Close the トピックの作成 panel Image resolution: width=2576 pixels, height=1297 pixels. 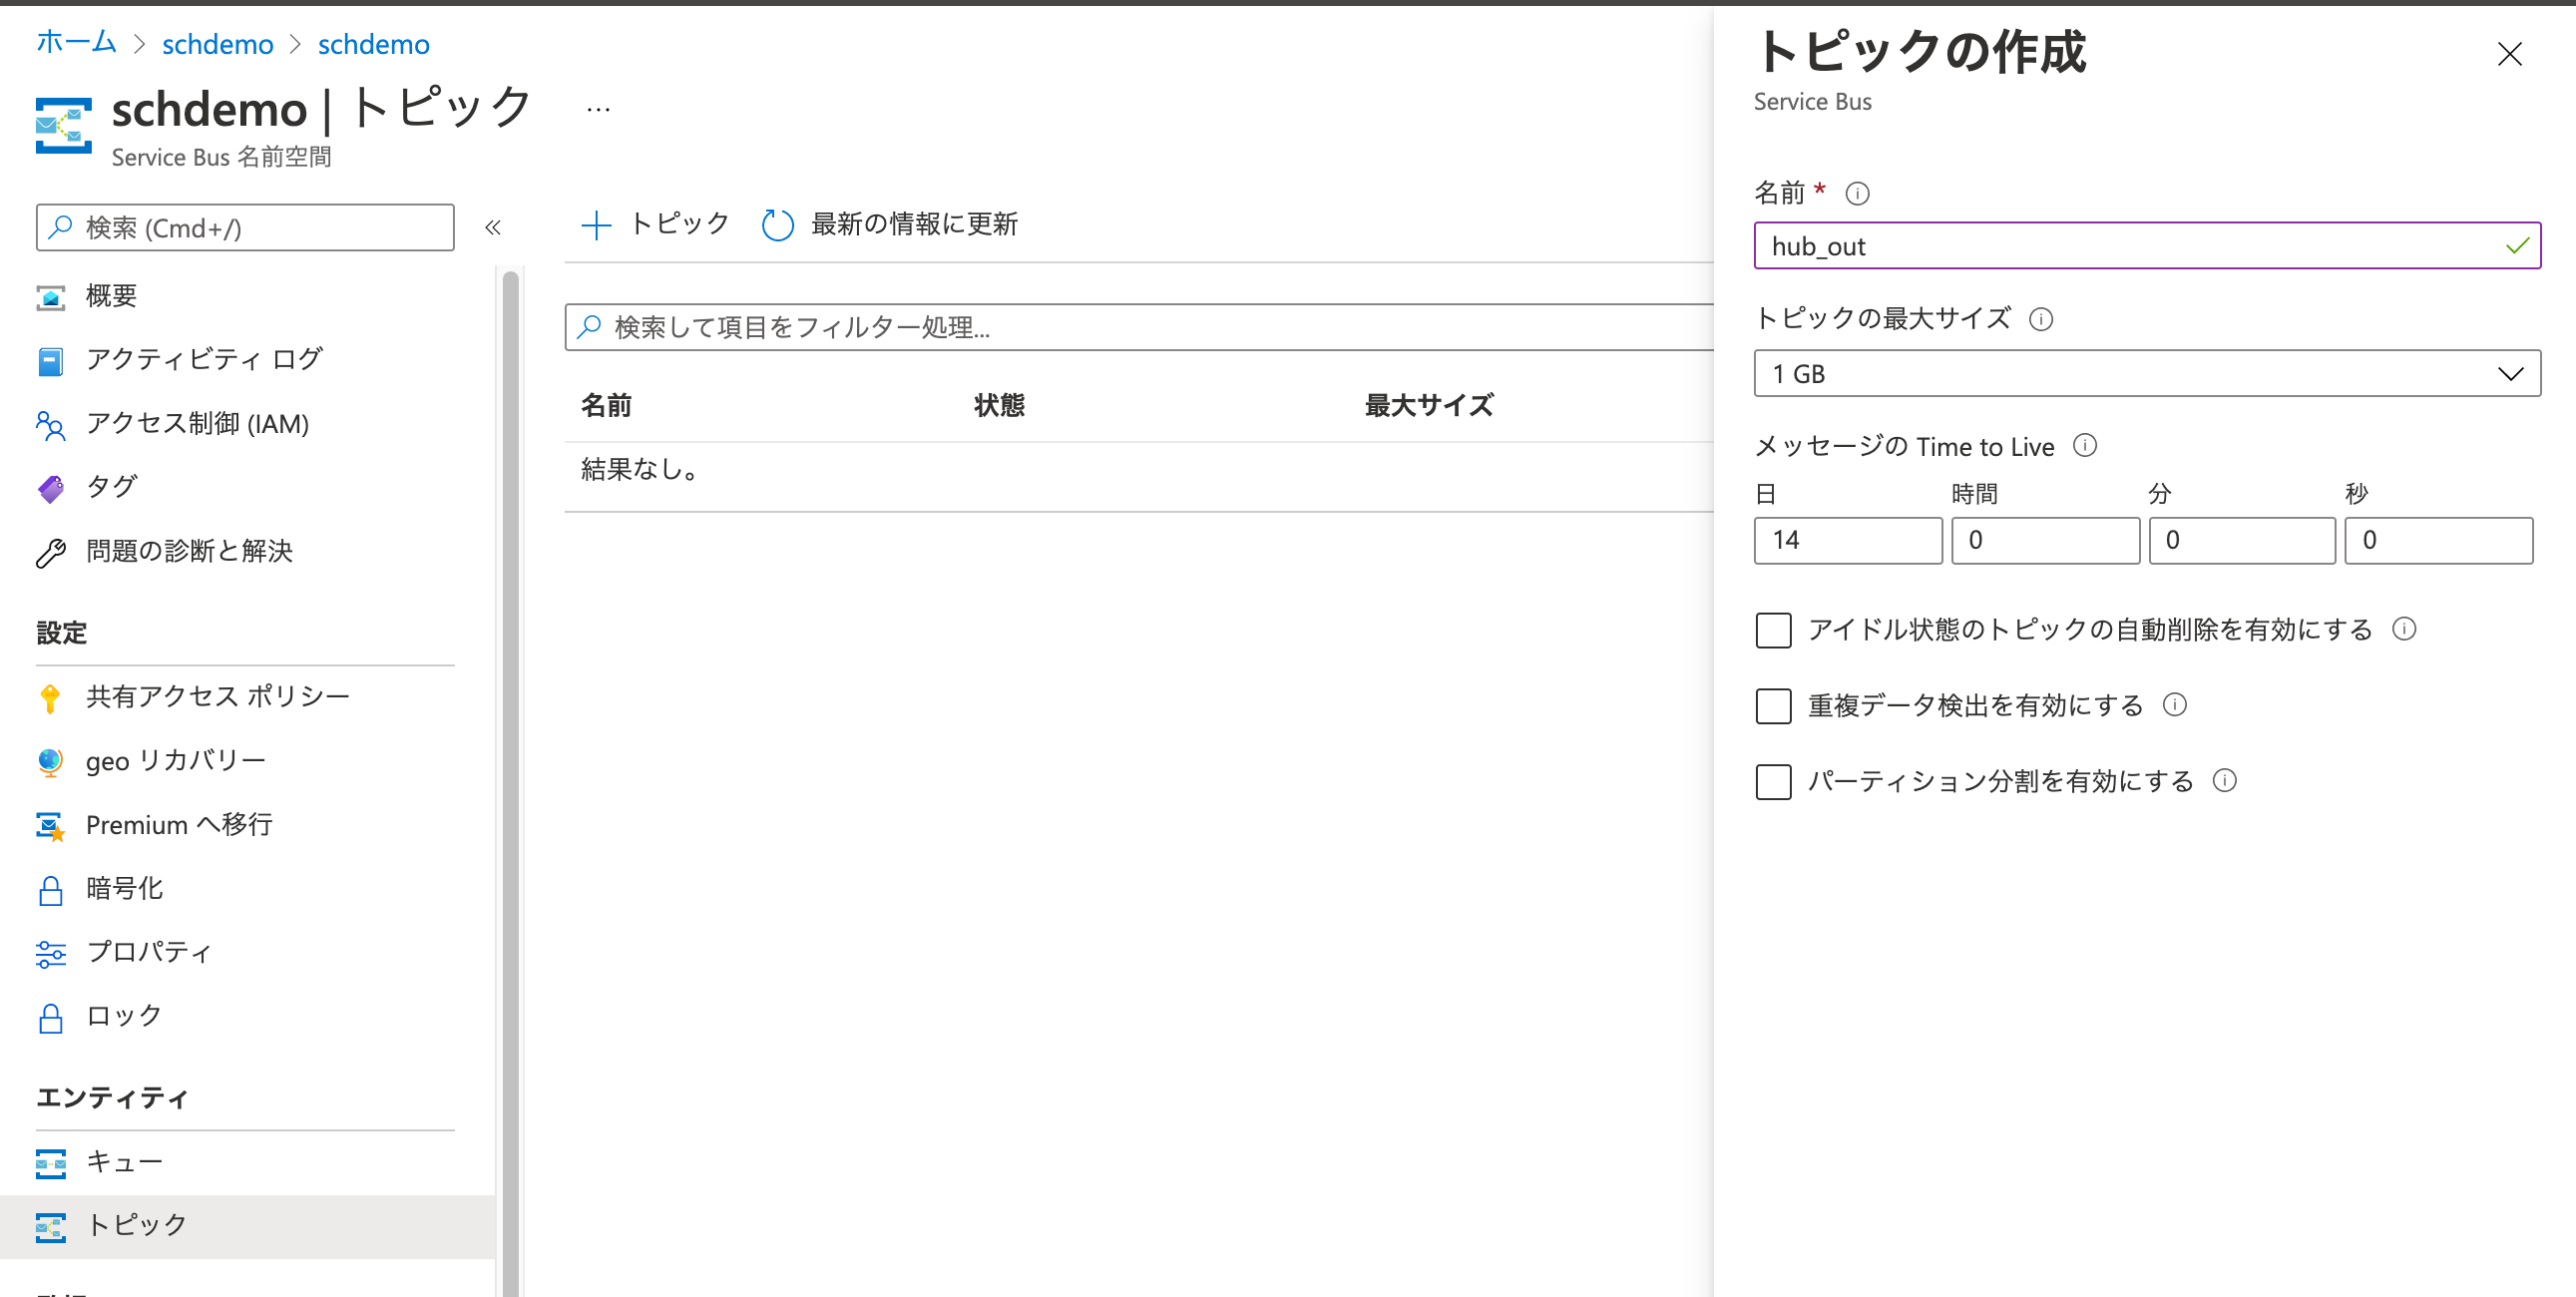click(x=2509, y=53)
